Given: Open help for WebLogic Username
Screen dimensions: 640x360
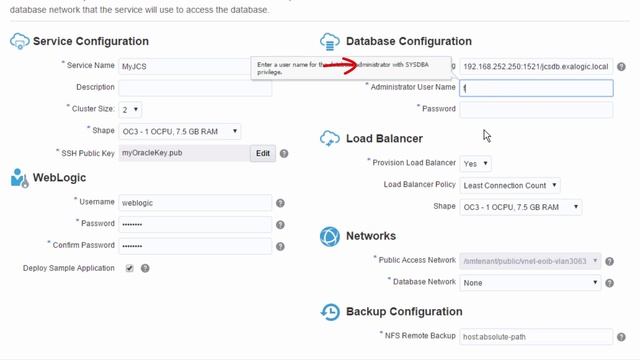Looking at the screenshot, I should pos(280,203).
